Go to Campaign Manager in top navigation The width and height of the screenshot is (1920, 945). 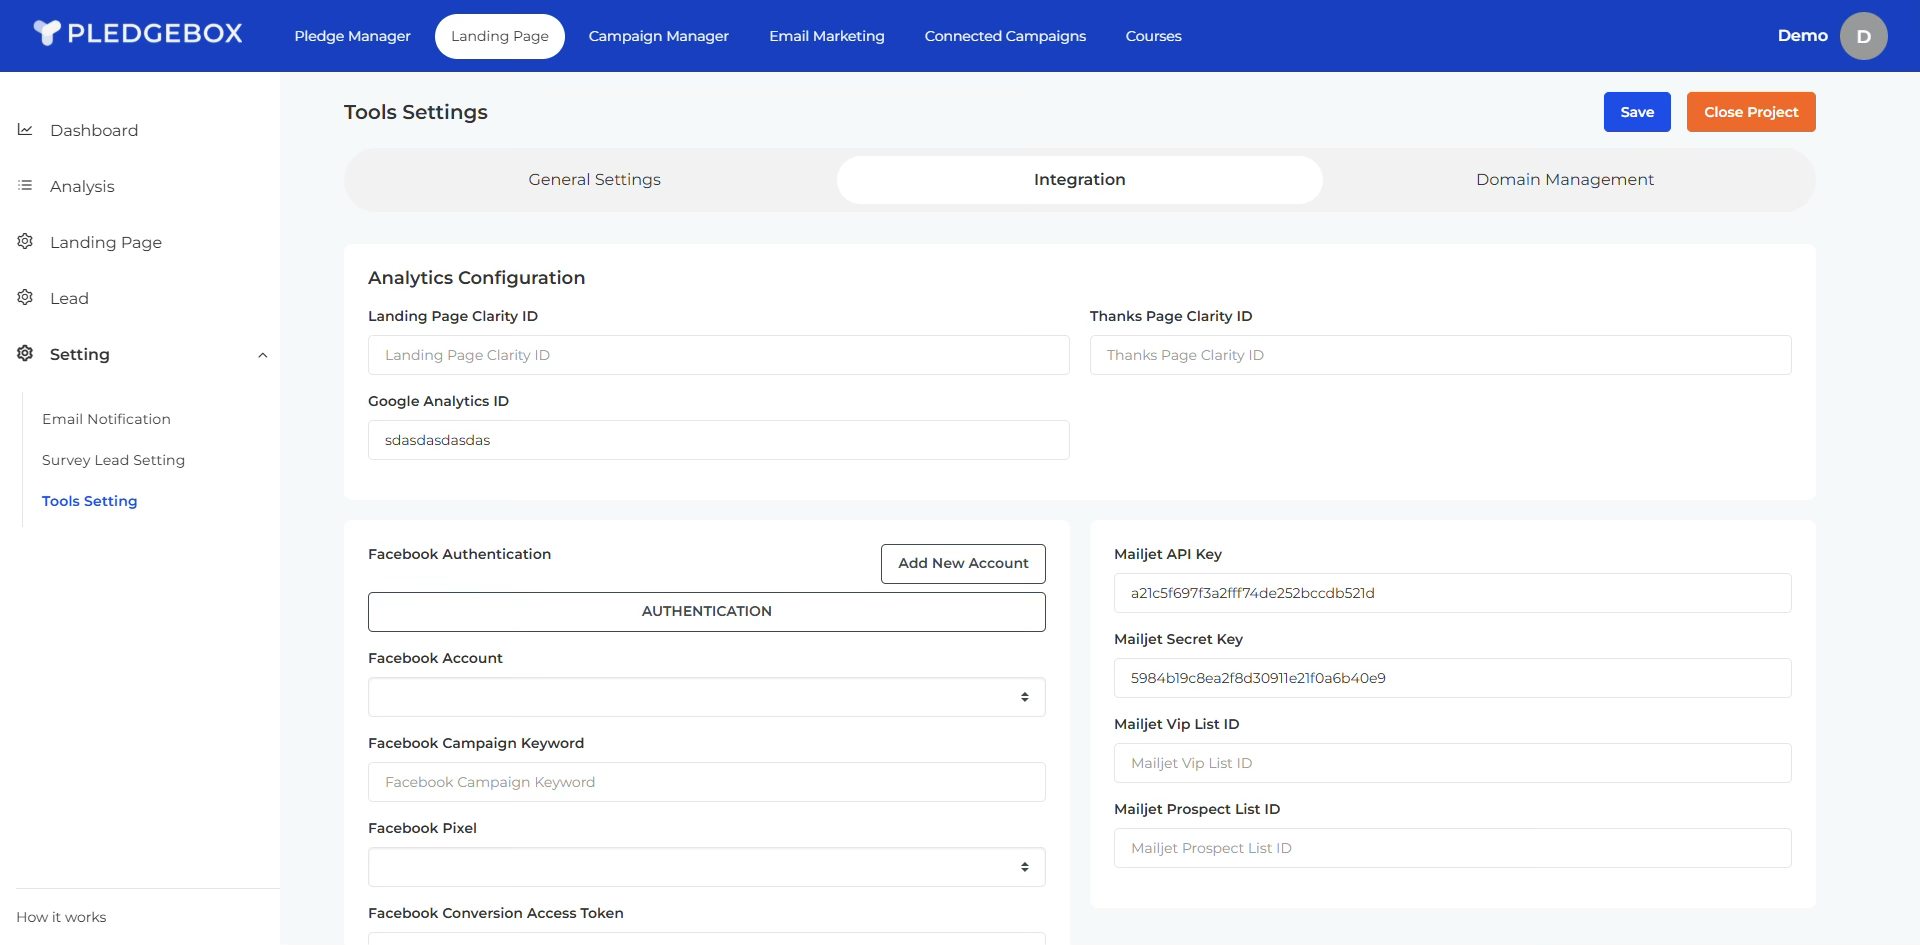[658, 36]
